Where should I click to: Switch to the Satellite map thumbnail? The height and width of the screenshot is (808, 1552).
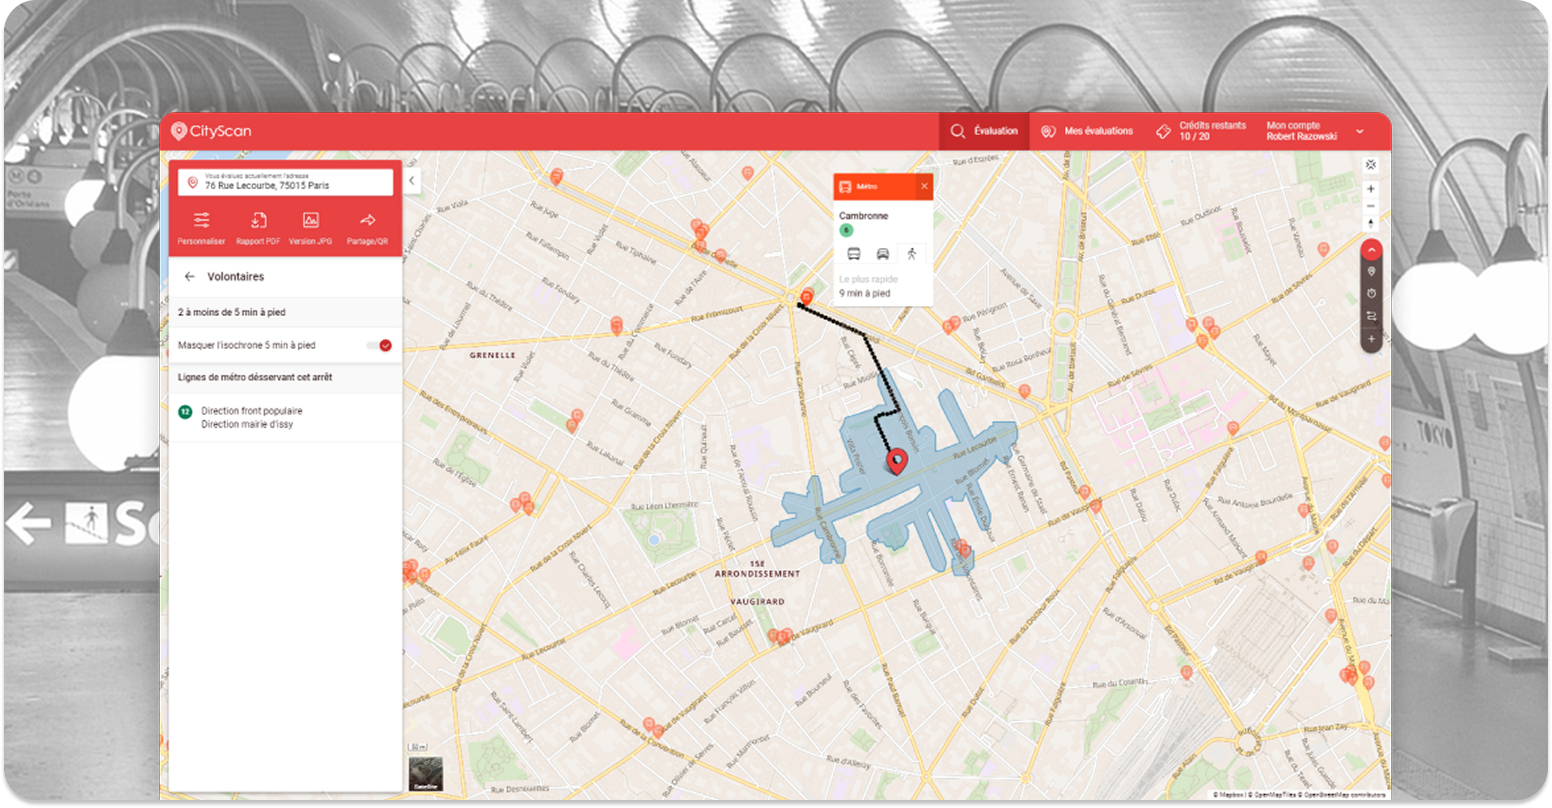pyautogui.click(x=425, y=773)
